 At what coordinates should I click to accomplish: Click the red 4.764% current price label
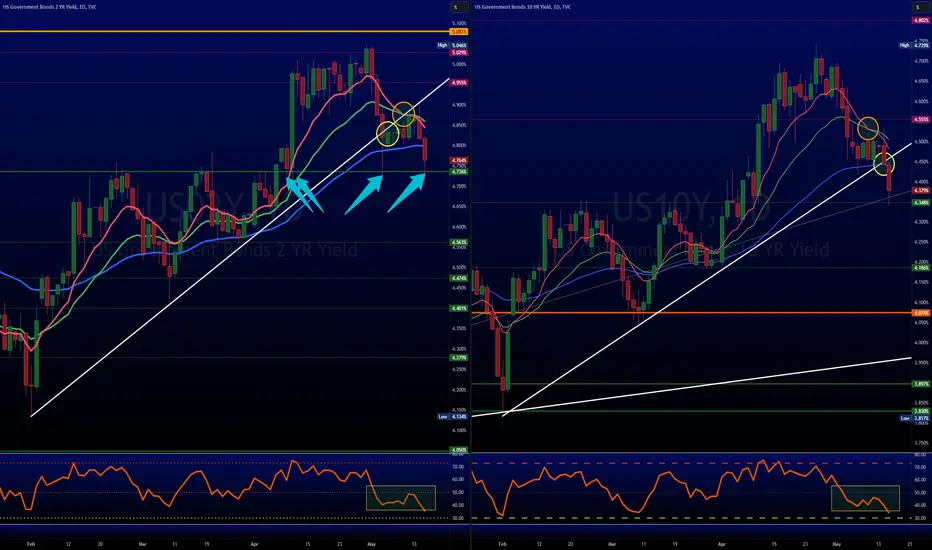point(459,161)
